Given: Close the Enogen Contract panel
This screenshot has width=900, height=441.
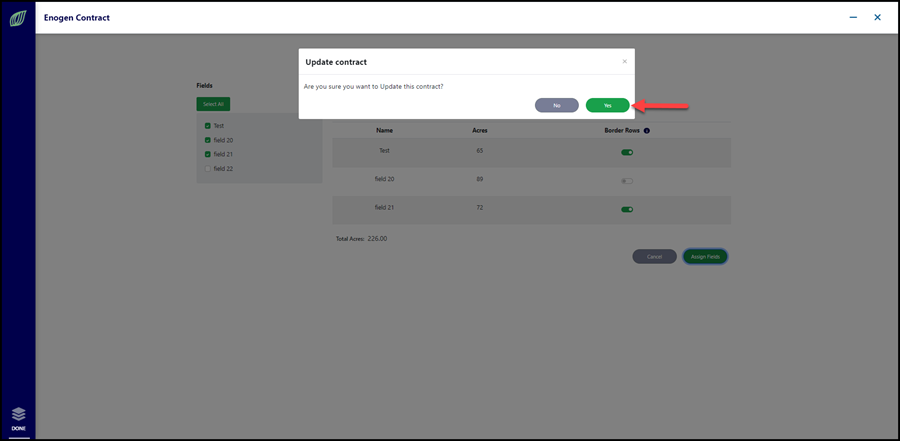Looking at the screenshot, I should (x=878, y=18).
